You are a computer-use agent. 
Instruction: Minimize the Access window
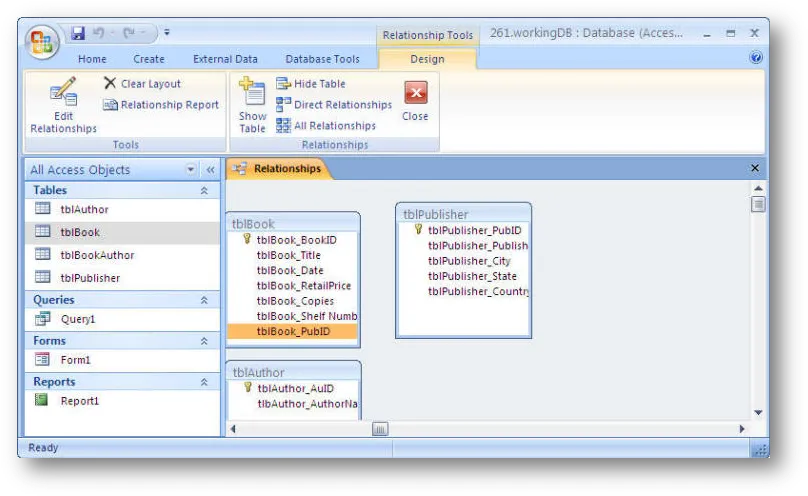(707, 34)
